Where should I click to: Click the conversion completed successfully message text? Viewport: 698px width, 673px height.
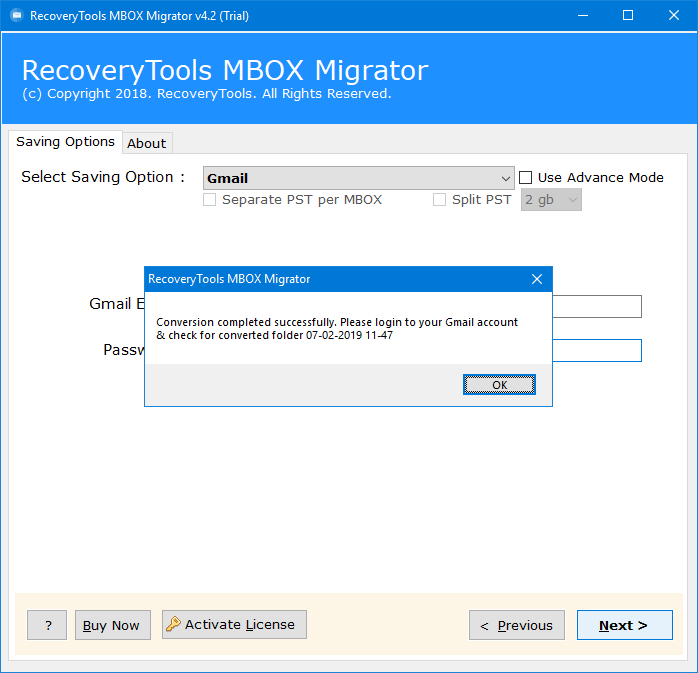tap(337, 328)
